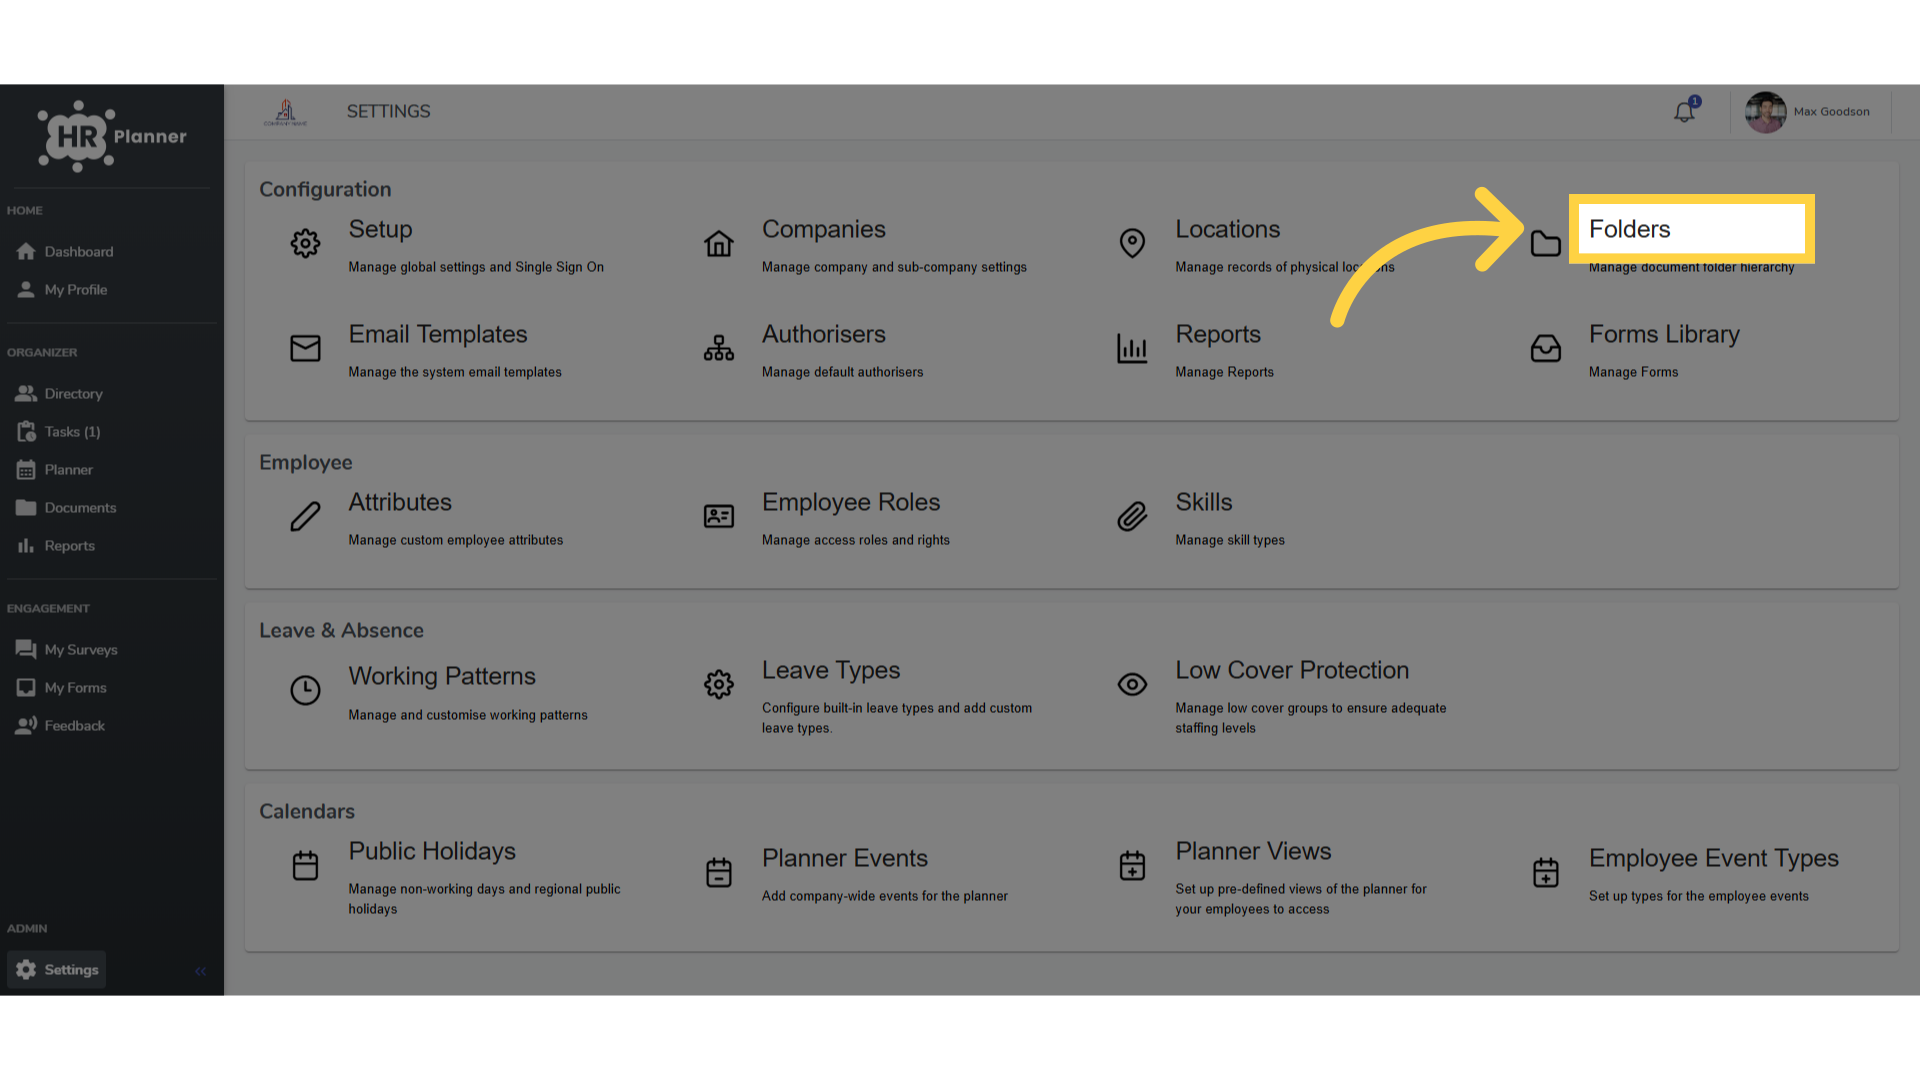The width and height of the screenshot is (1920, 1080).
Task: Open Feedback in the sidebar
Action: click(x=60, y=725)
